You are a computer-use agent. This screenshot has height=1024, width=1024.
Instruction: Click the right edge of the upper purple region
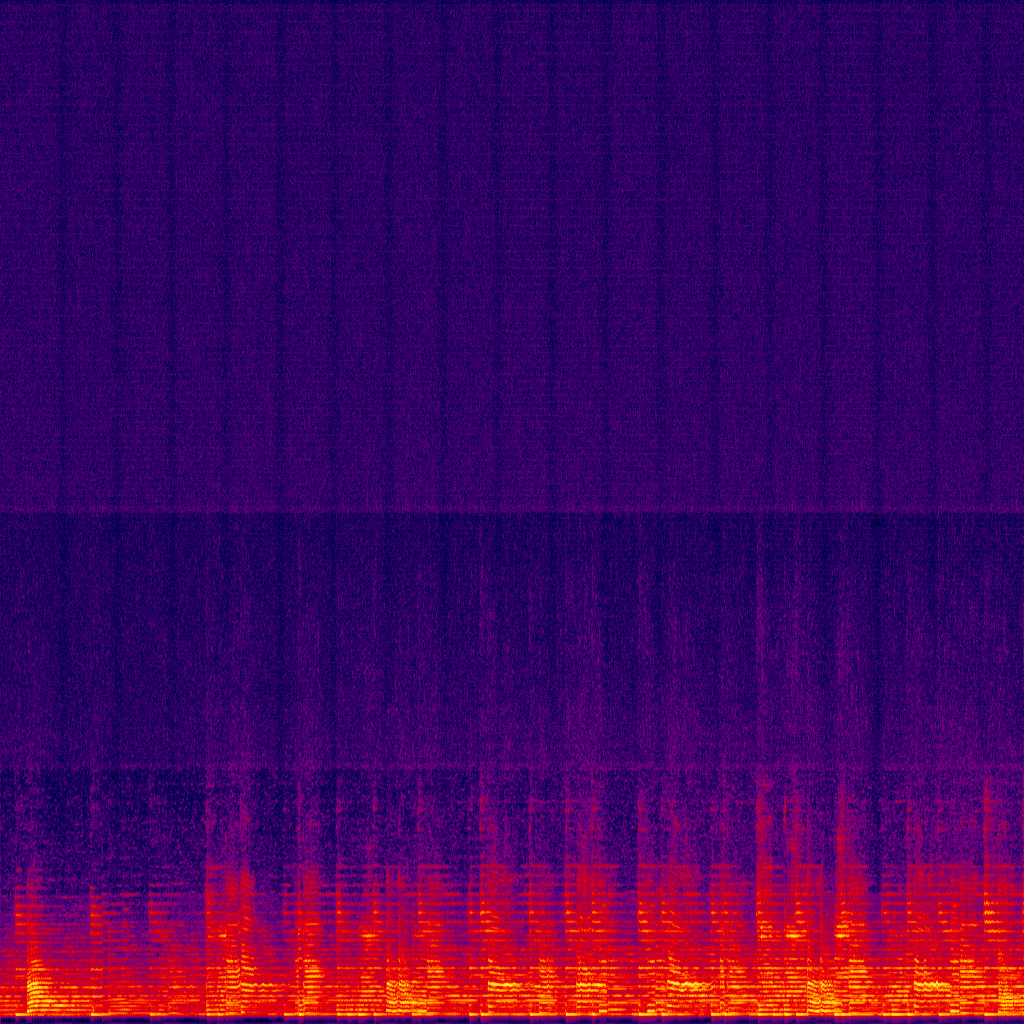[1020, 256]
